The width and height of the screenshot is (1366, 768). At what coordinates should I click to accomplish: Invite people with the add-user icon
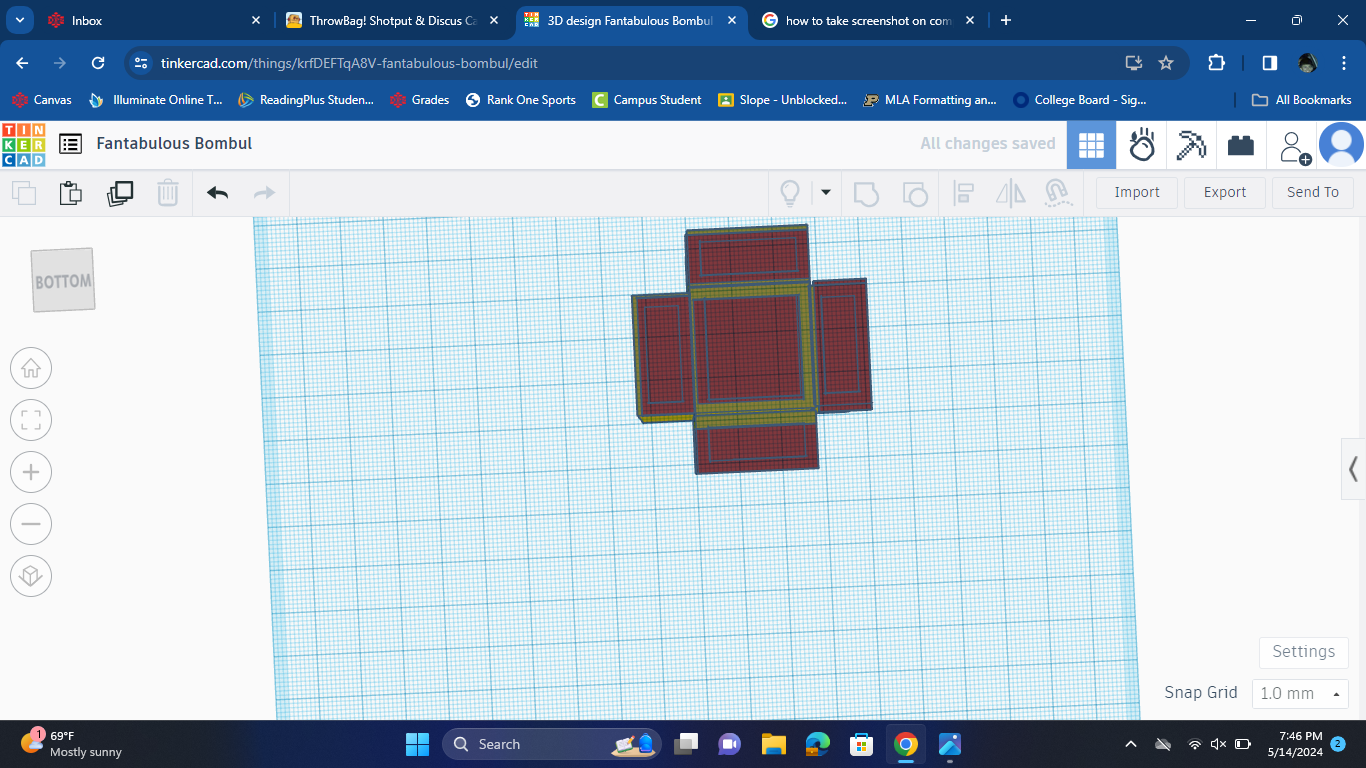[x=1295, y=147]
